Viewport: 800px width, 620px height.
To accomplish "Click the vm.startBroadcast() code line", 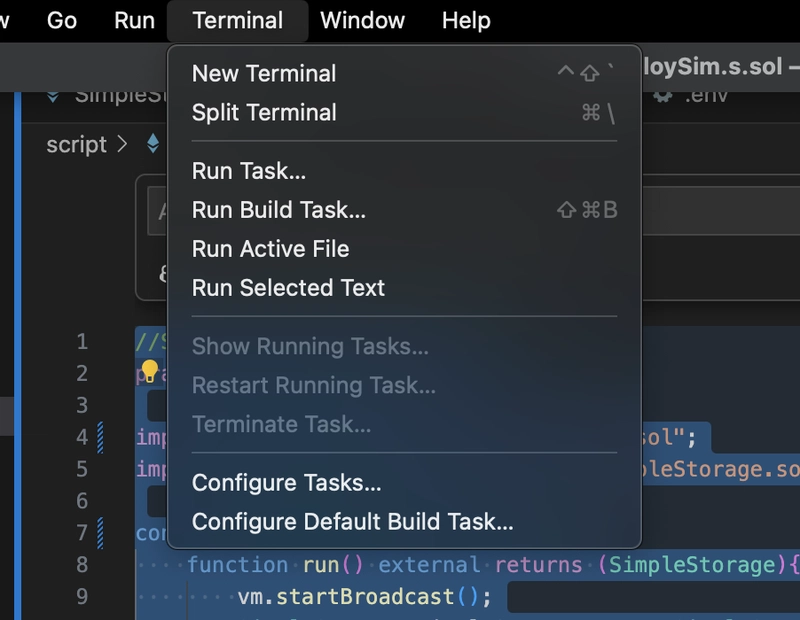I will point(364,597).
